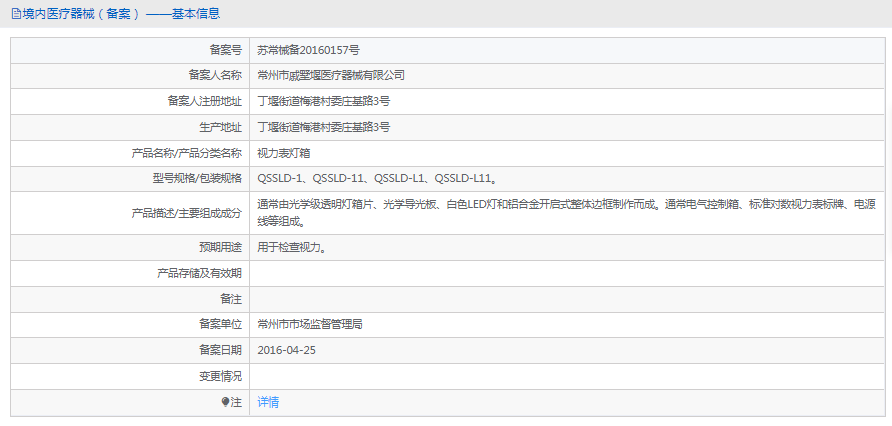Click the production address value beside 生产地址
The image size is (892, 426).
[323, 127]
